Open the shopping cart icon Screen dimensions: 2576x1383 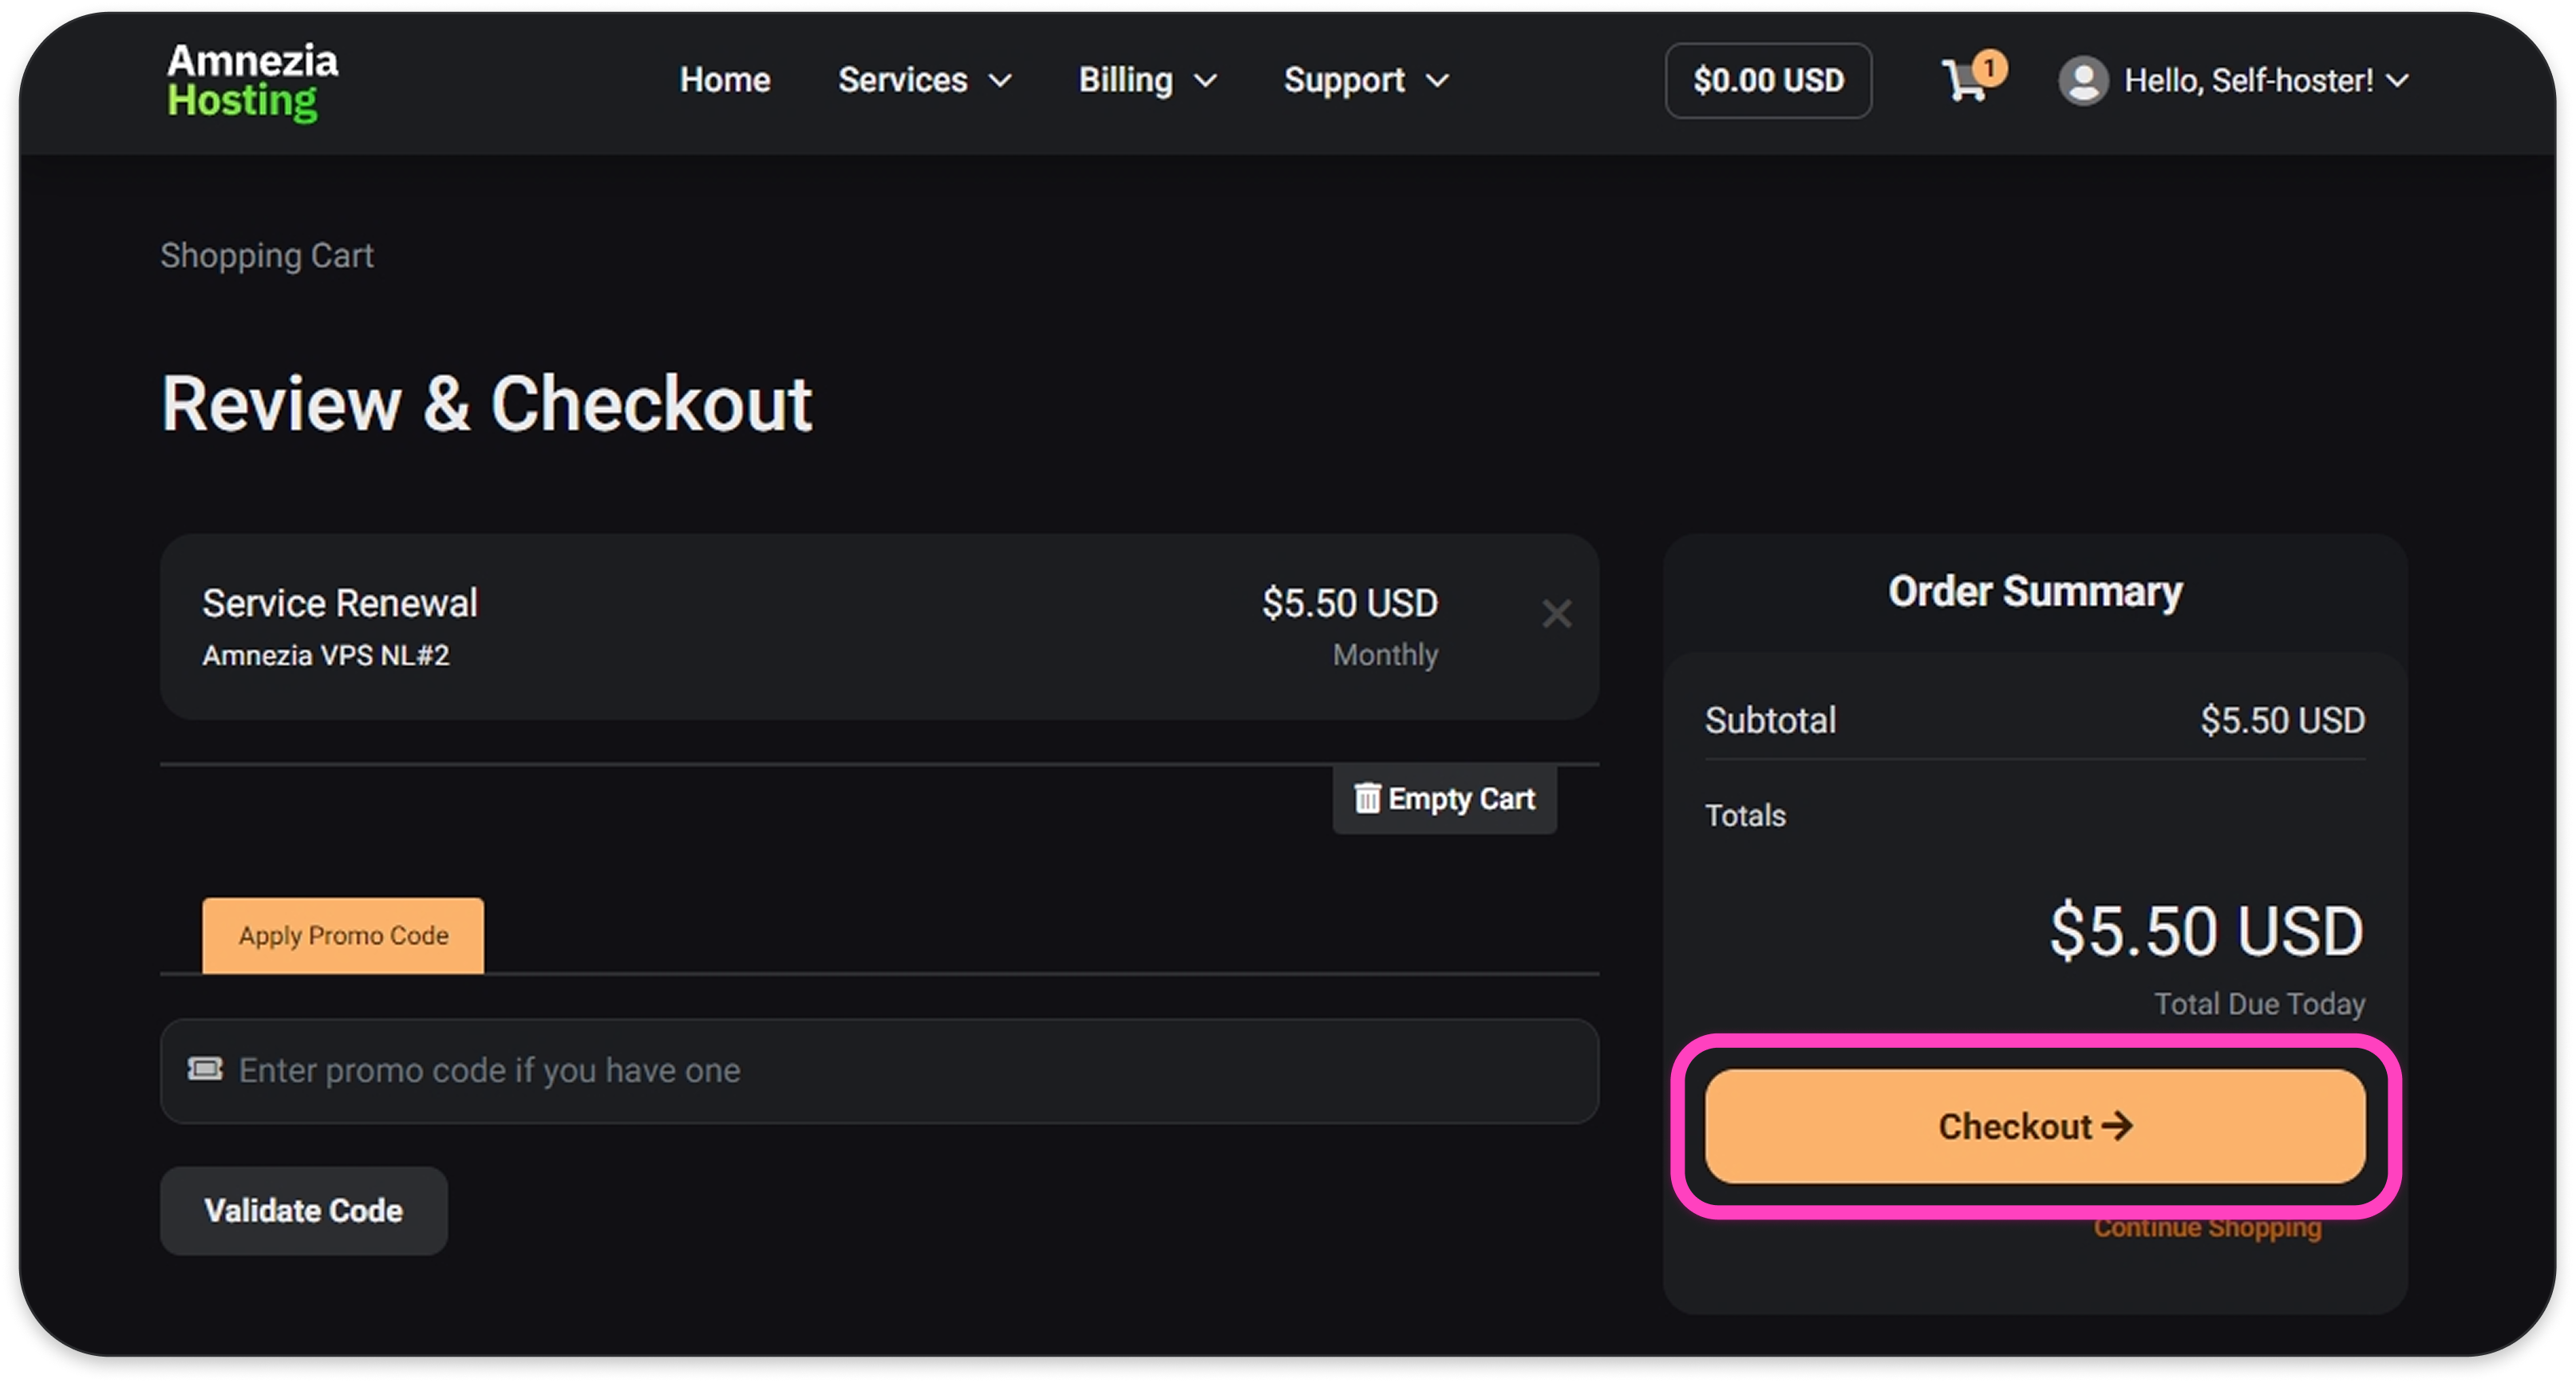coord(1964,82)
